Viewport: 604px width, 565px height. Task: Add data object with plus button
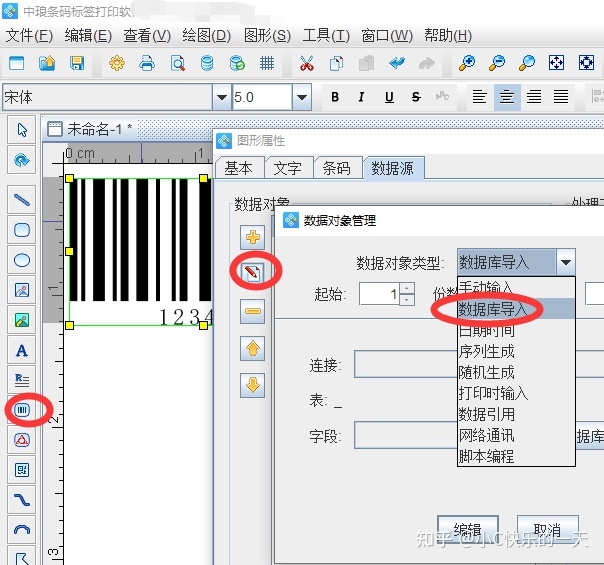click(253, 237)
